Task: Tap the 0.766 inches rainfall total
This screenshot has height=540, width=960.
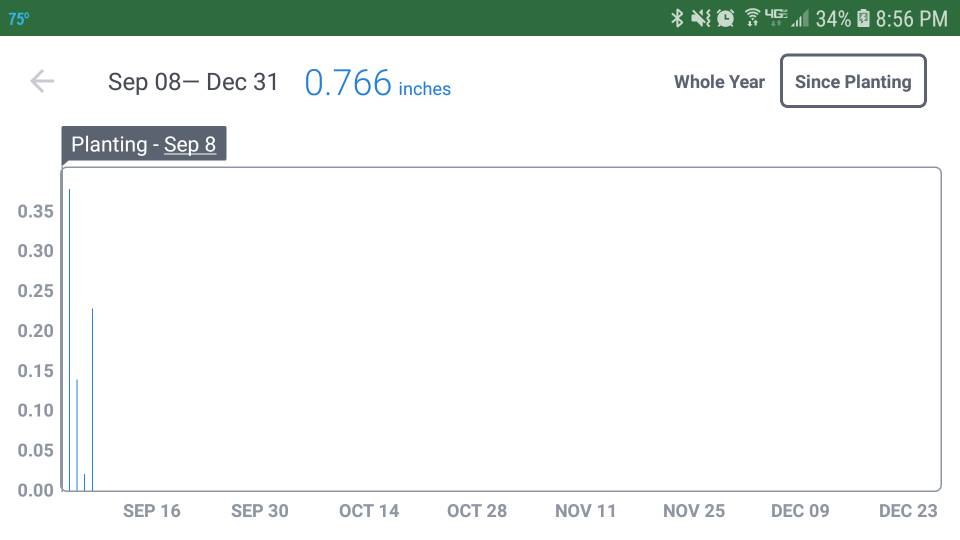Action: 377,83
